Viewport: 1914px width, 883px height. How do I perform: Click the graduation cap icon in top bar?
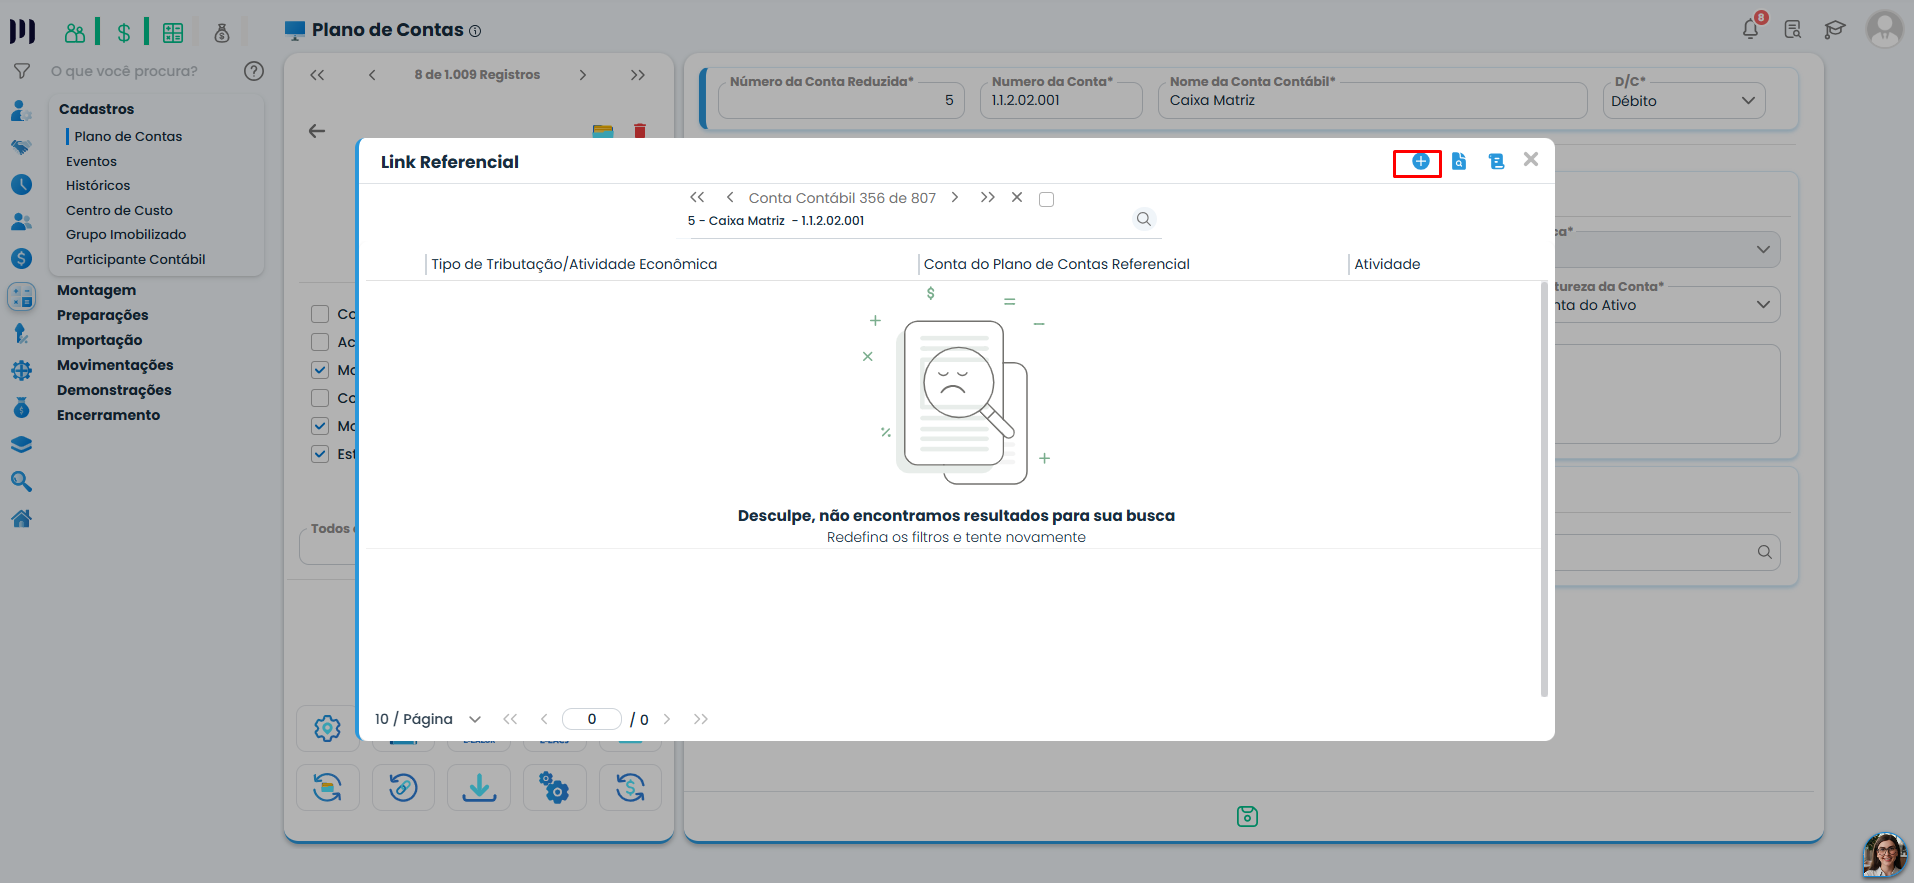1834,29
